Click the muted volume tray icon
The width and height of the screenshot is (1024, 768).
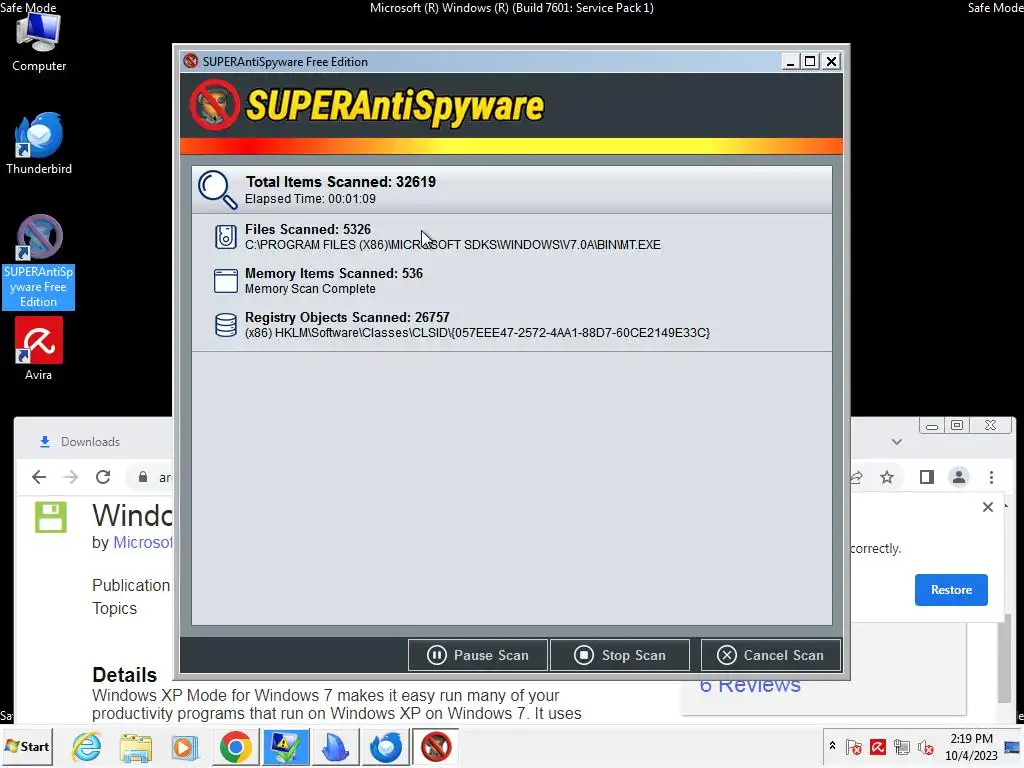point(926,746)
